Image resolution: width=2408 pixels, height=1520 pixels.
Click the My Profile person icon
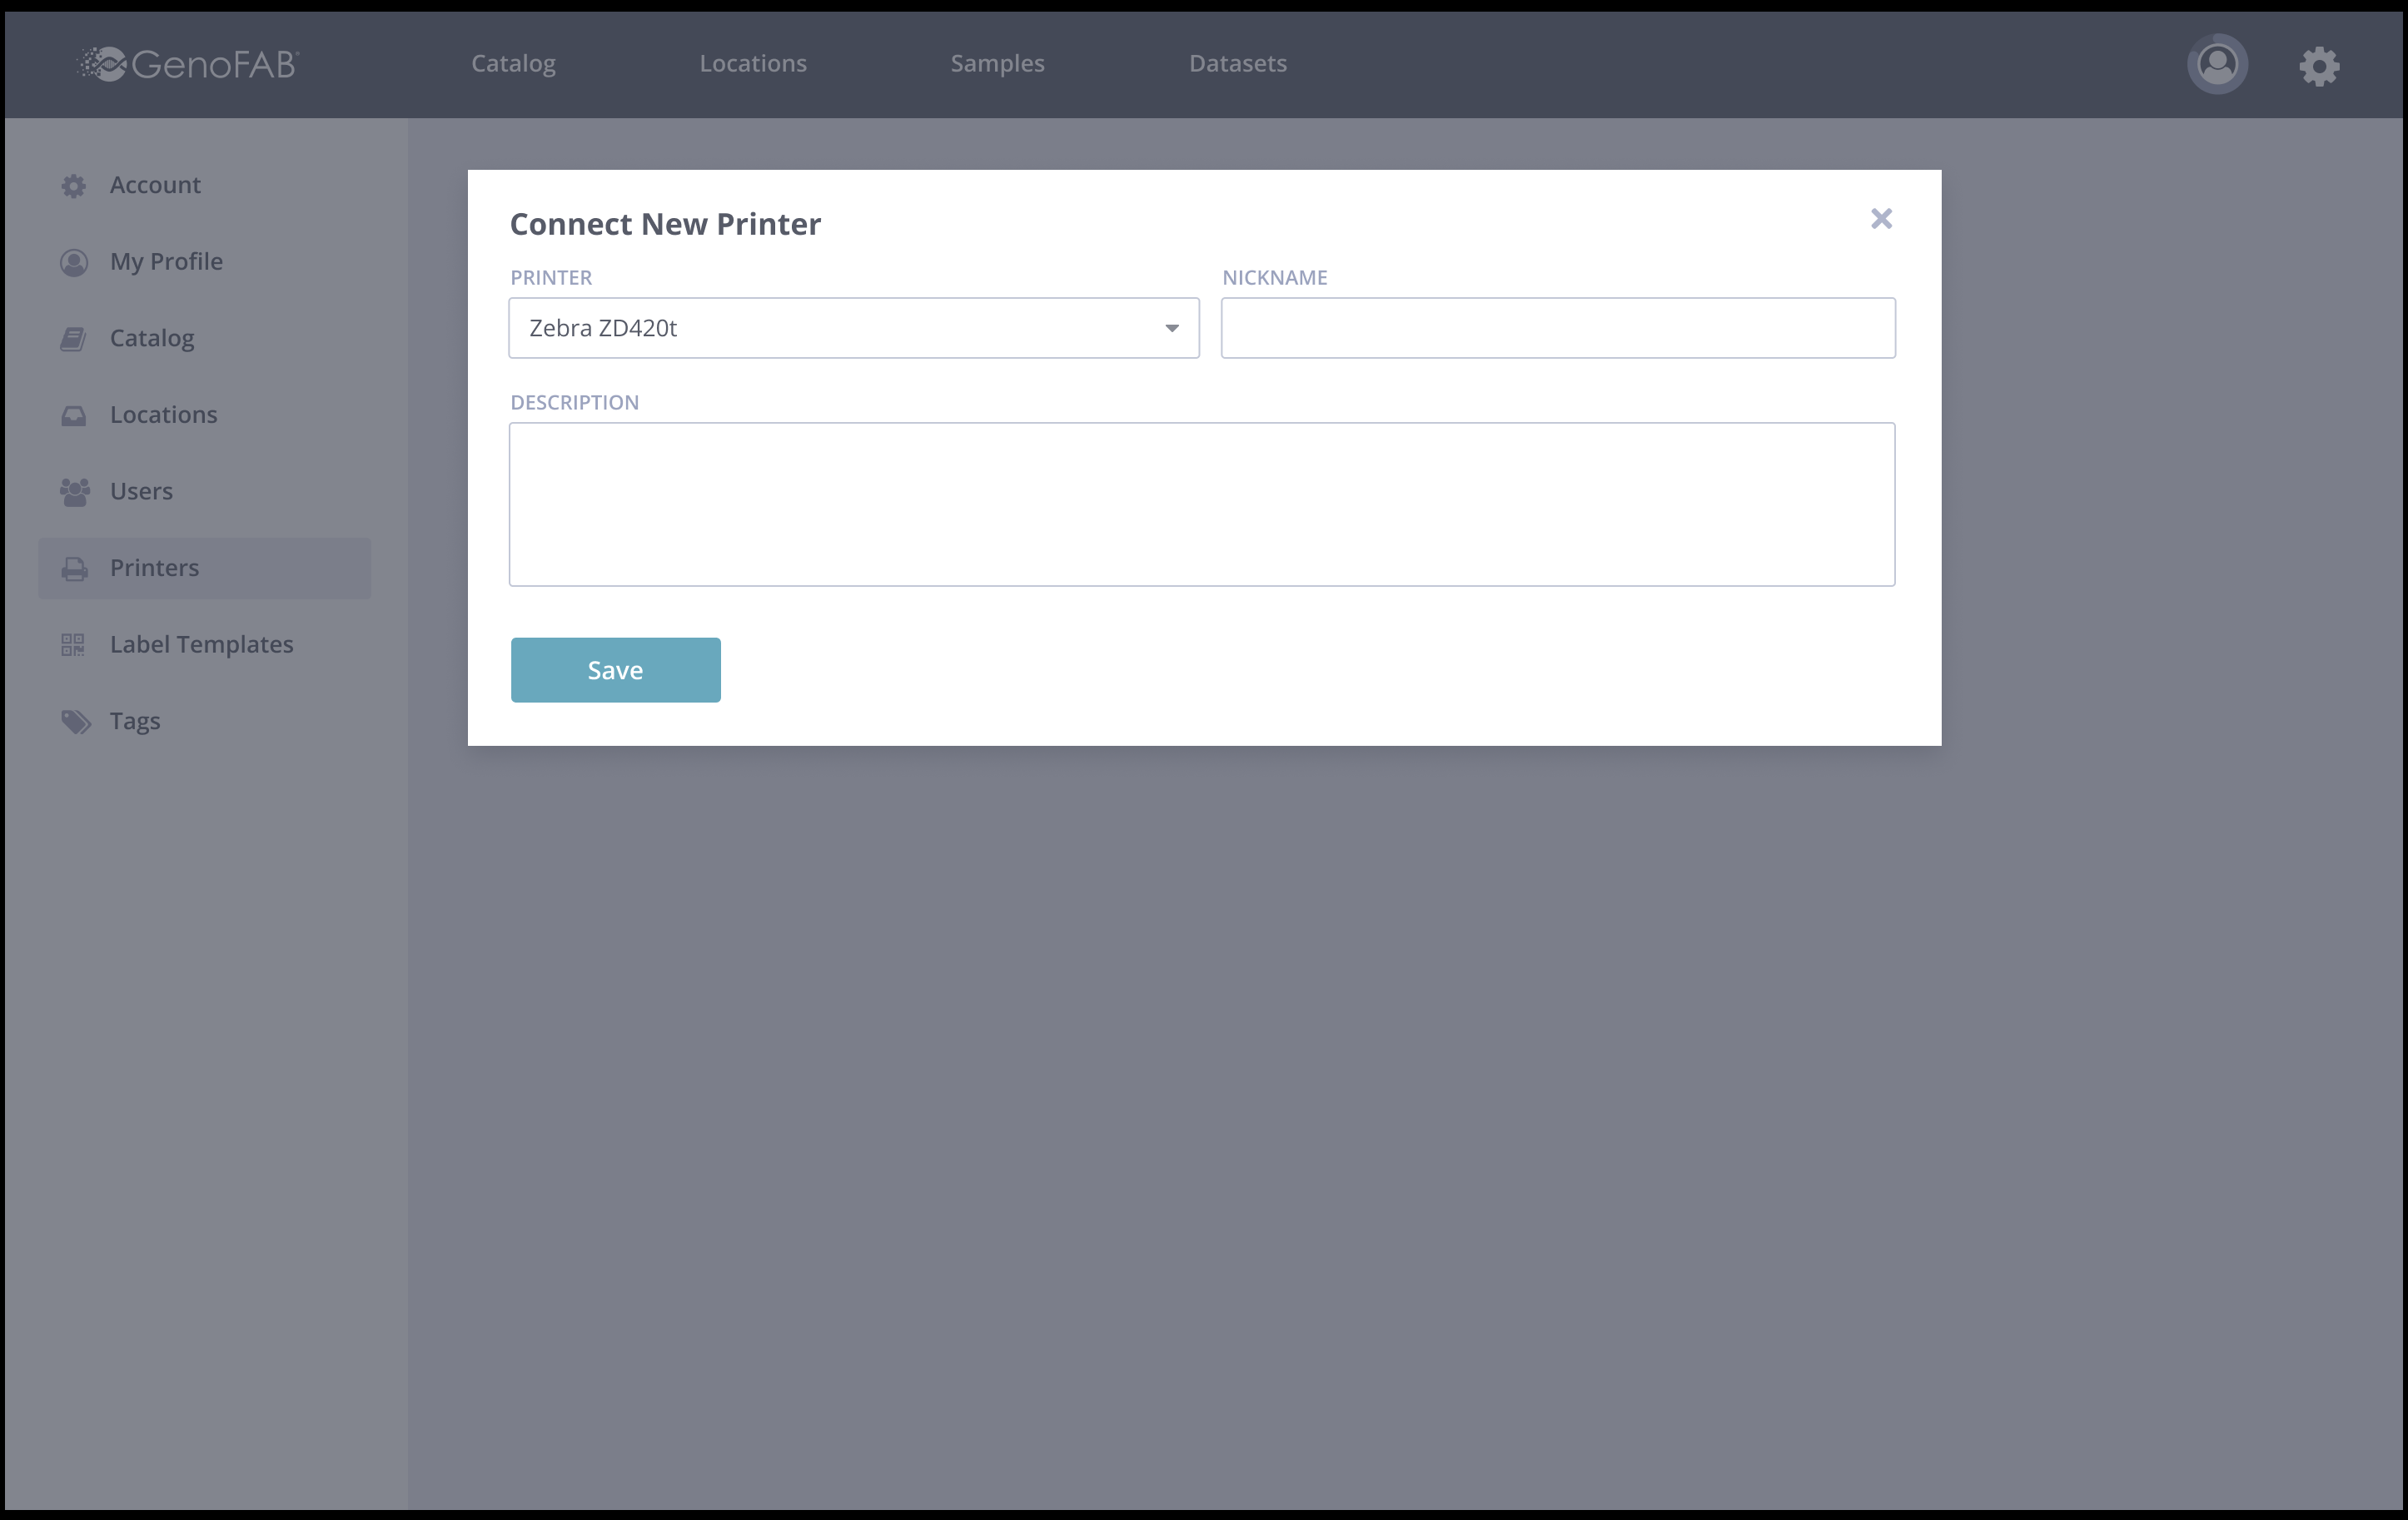73,262
